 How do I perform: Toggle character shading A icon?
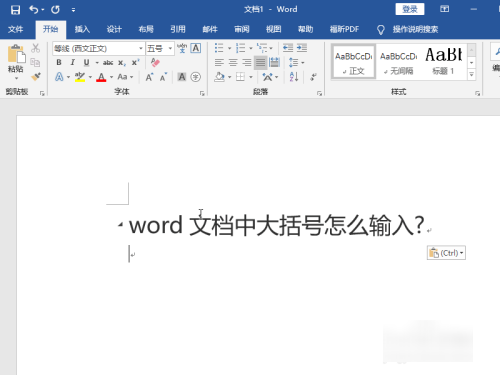(x=182, y=77)
